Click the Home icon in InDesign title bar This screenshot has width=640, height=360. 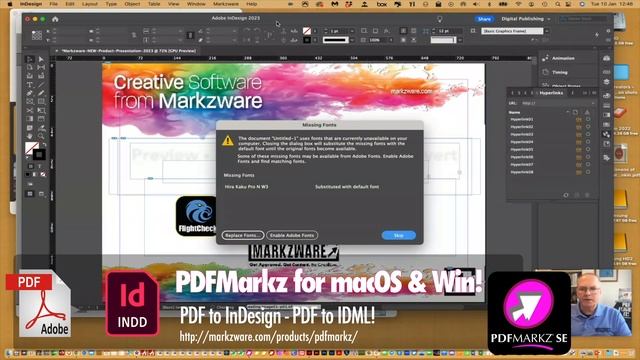tap(55, 19)
